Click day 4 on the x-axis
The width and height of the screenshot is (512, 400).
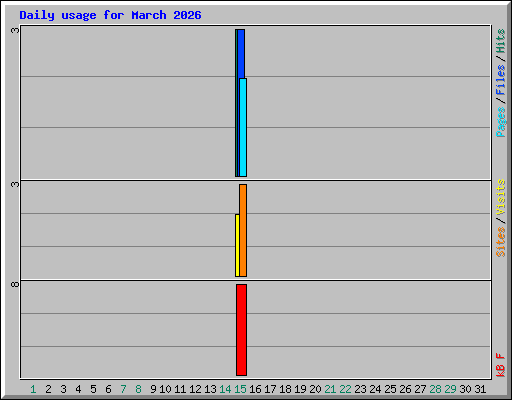(78, 389)
